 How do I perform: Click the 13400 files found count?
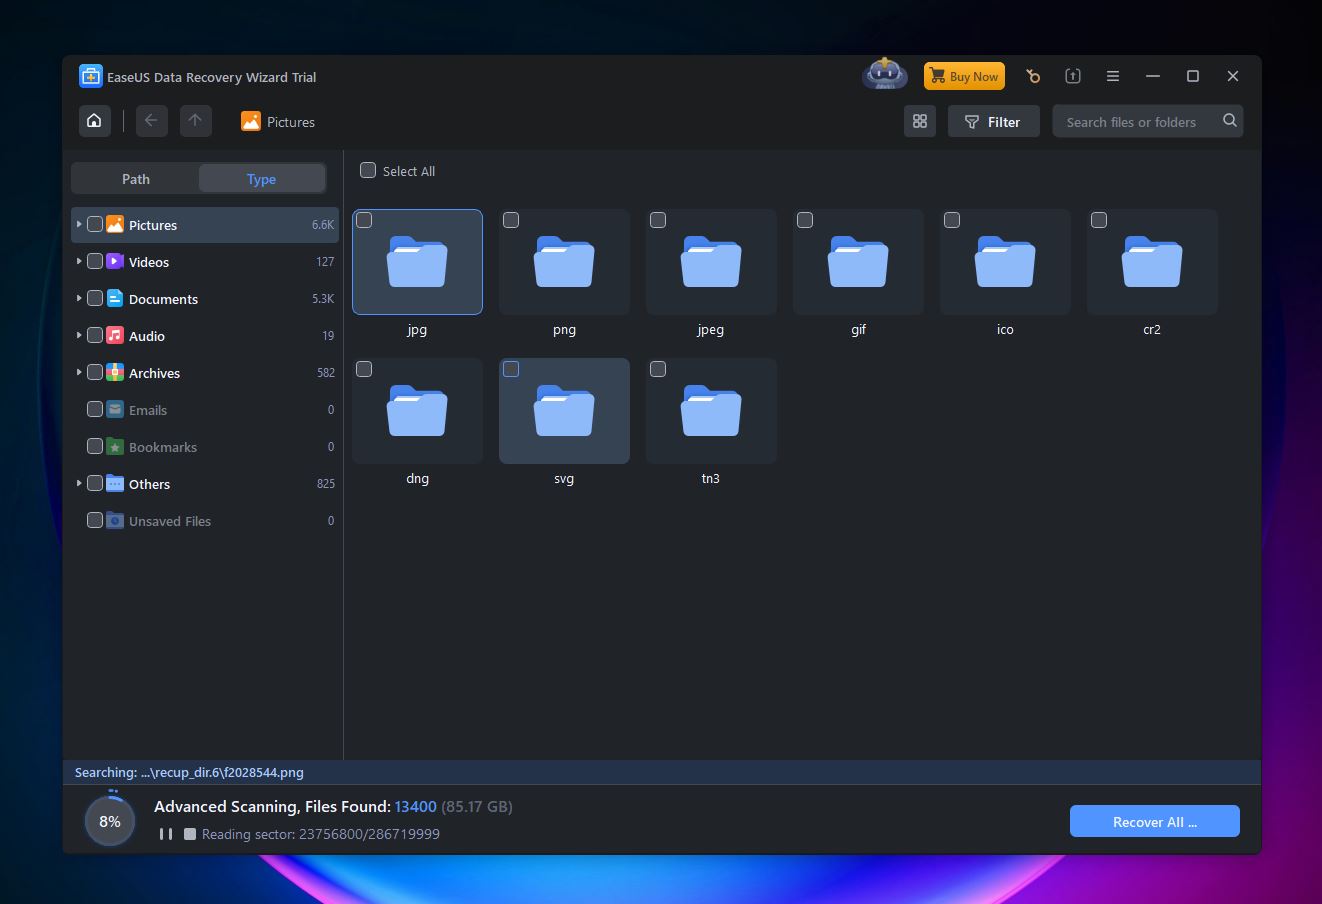[x=416, y=806]
